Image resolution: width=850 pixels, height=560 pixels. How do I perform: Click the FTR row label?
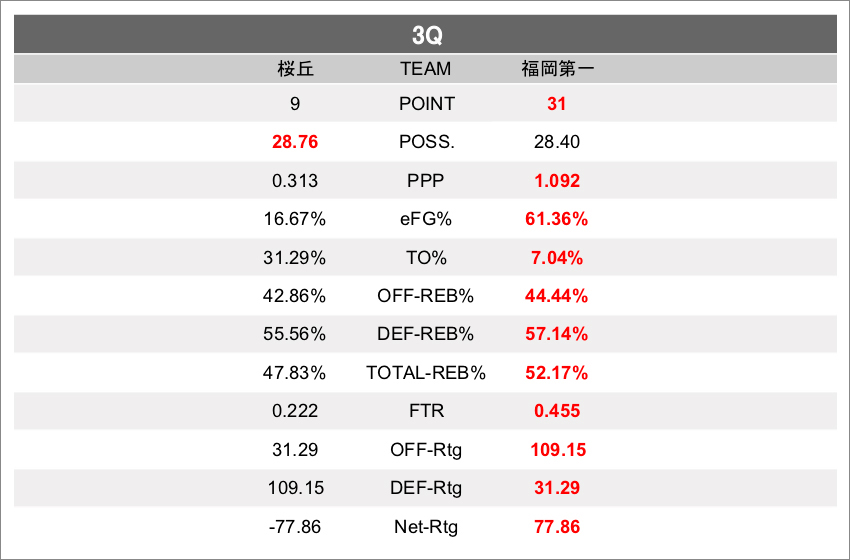coord(426,411)
